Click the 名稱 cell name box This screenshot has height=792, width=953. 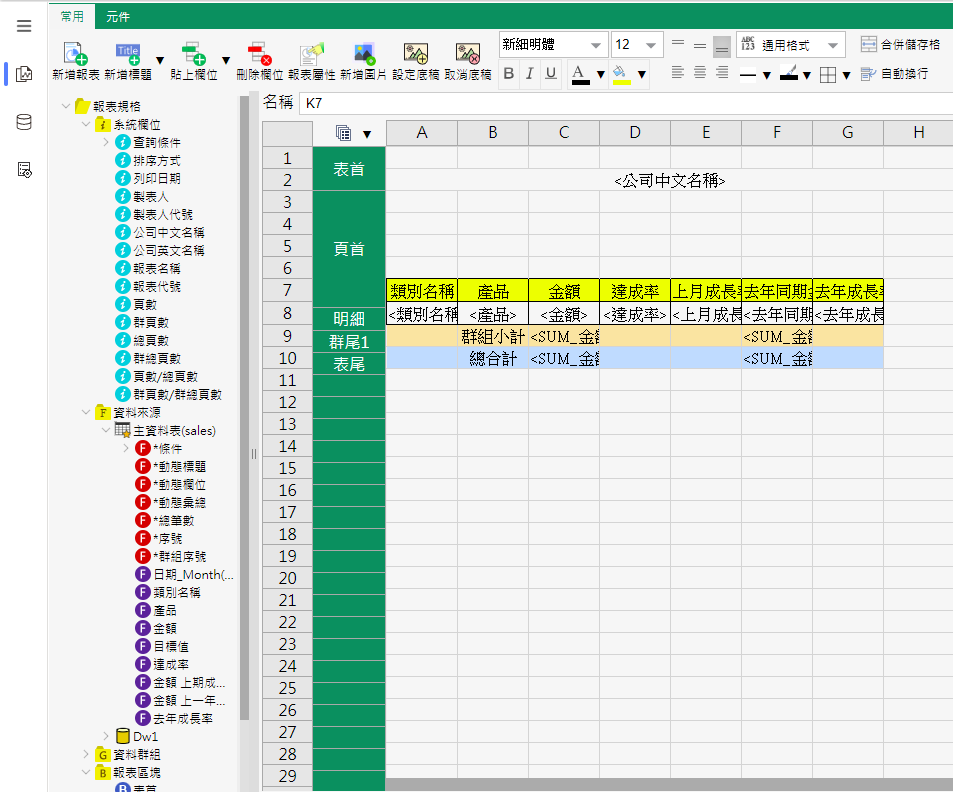[626, 103]
